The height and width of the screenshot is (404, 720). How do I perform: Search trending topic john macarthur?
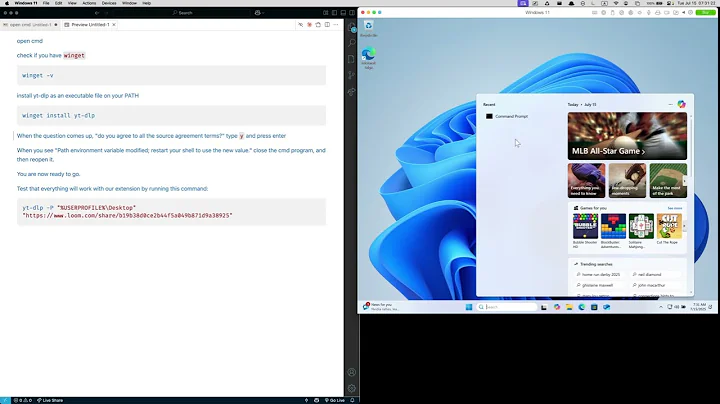pos(648,285)
